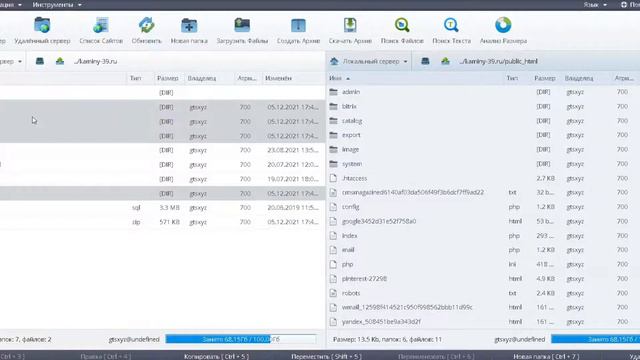The image size is (640, 360).
Task: Select left row dated 19.07.2021
Action: (x=162, y=179)
